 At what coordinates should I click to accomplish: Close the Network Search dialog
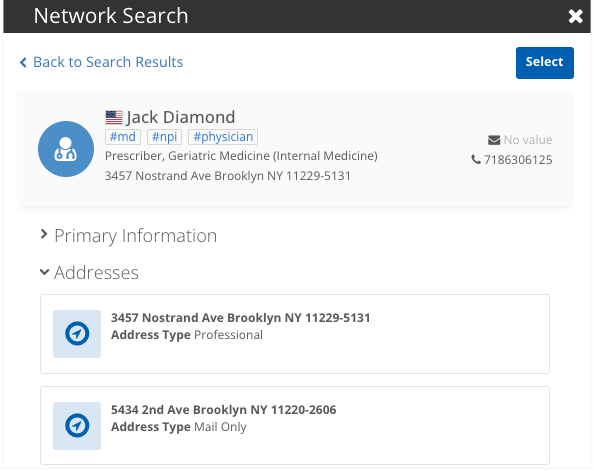[575, 16]
